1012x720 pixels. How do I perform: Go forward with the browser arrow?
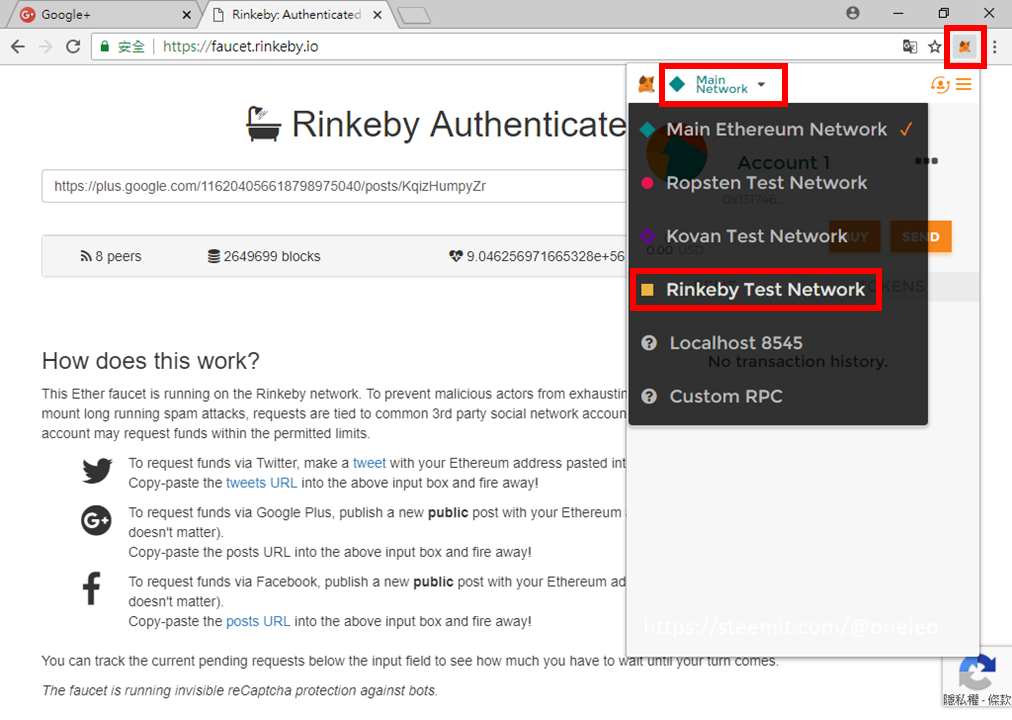pos(45,46)
